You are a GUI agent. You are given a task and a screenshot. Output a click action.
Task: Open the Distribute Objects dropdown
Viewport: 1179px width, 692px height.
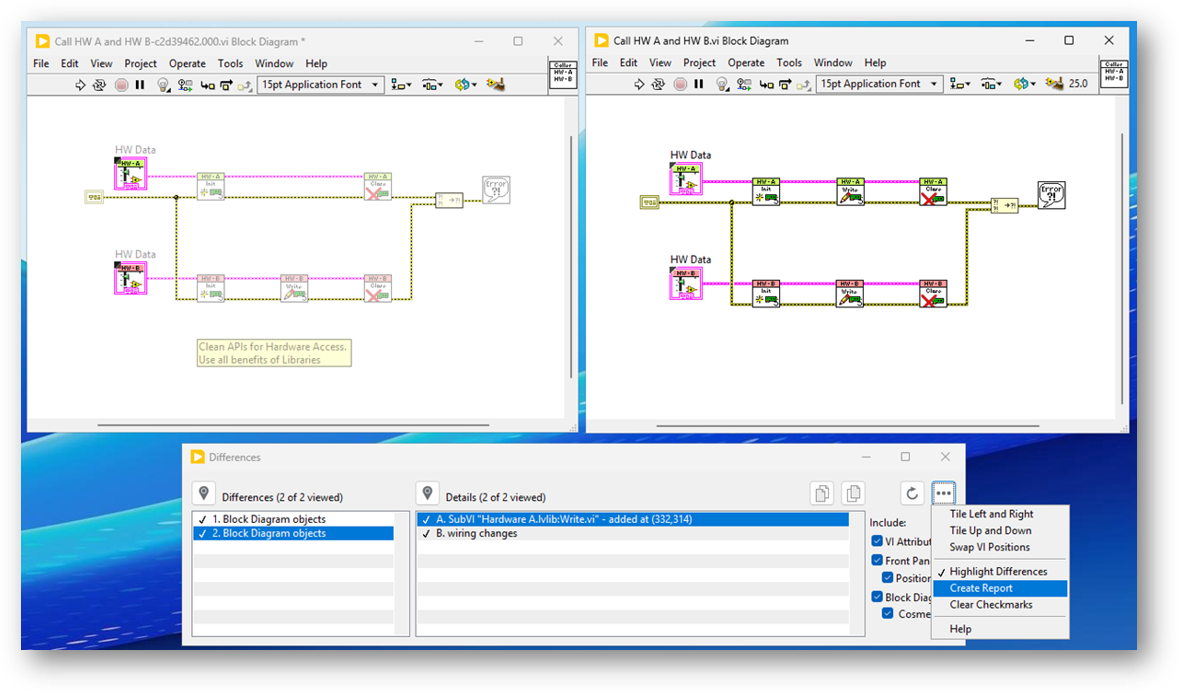click(432, 84)
